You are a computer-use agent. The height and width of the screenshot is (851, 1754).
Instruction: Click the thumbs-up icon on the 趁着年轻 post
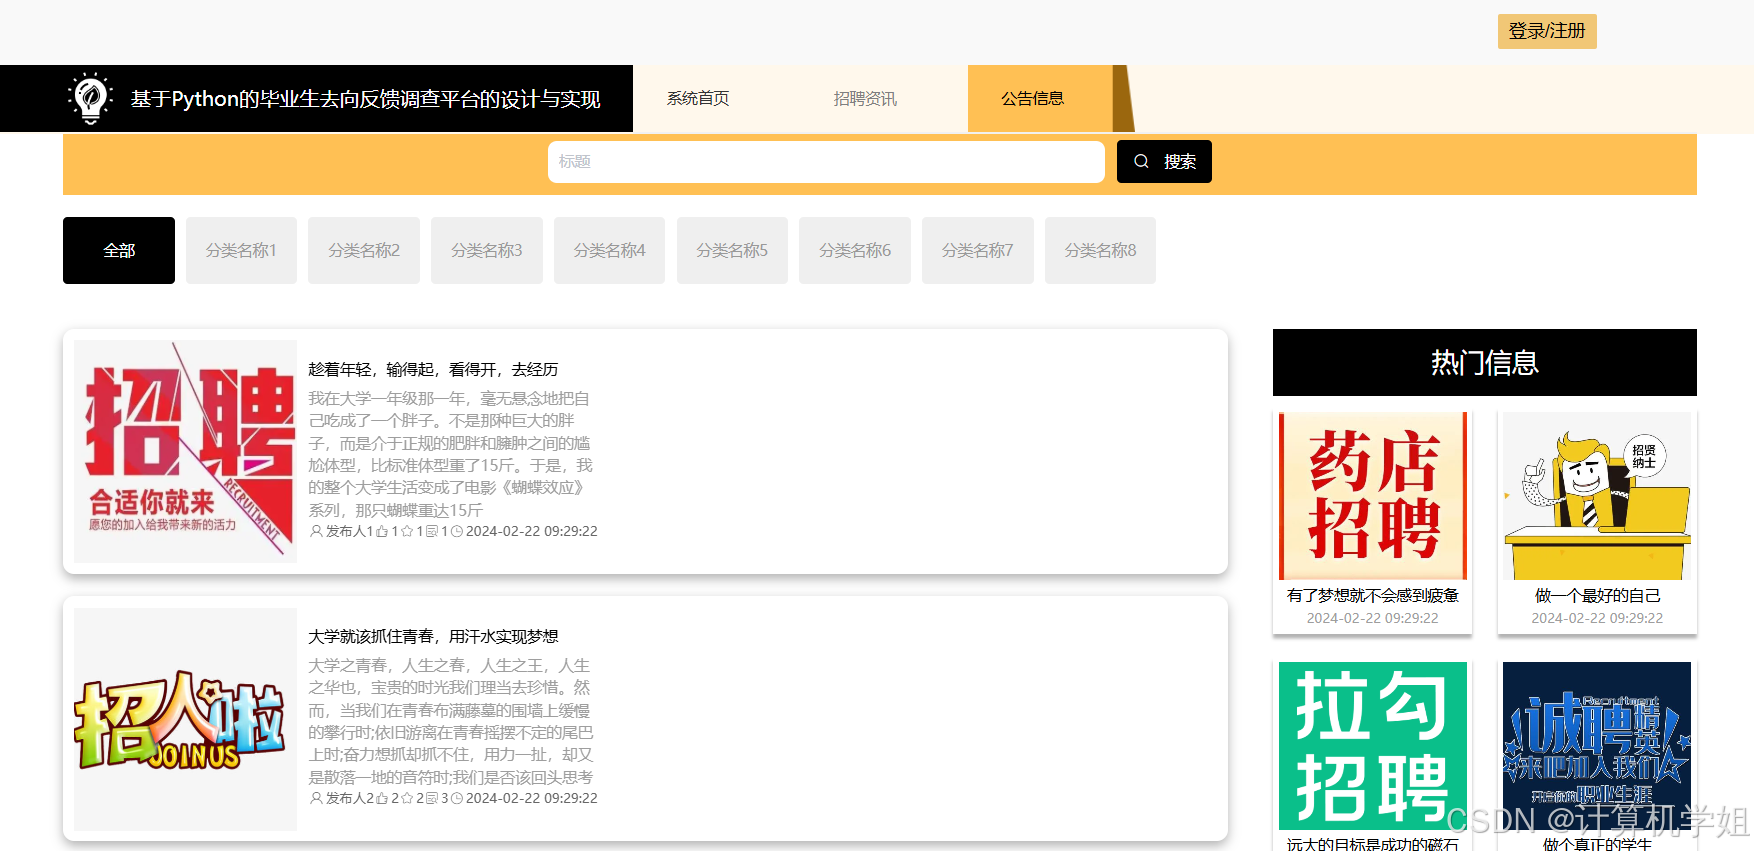382,532
